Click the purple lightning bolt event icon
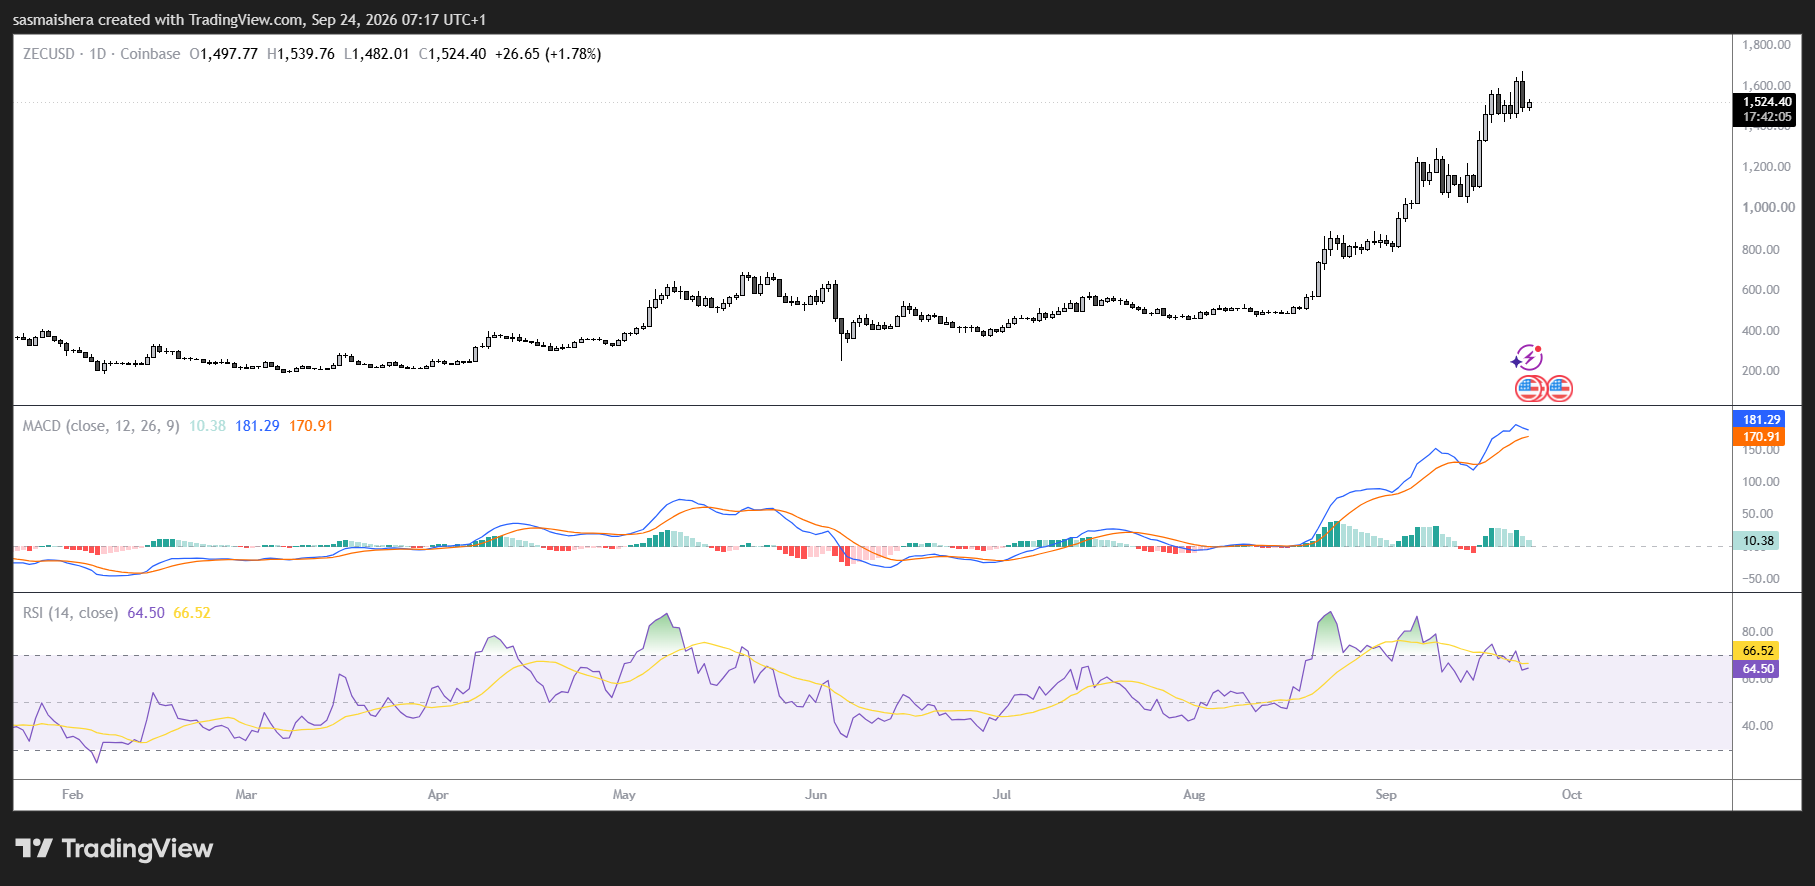Viewport: 1815px width, 886px height. [x=1526, y=357]
